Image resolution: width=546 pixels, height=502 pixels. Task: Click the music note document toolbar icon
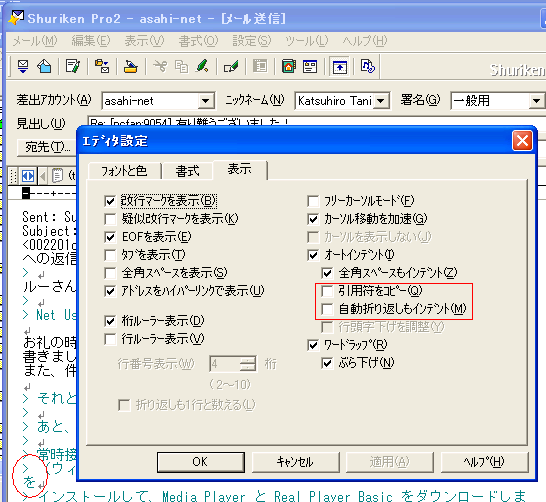[368, 66]
